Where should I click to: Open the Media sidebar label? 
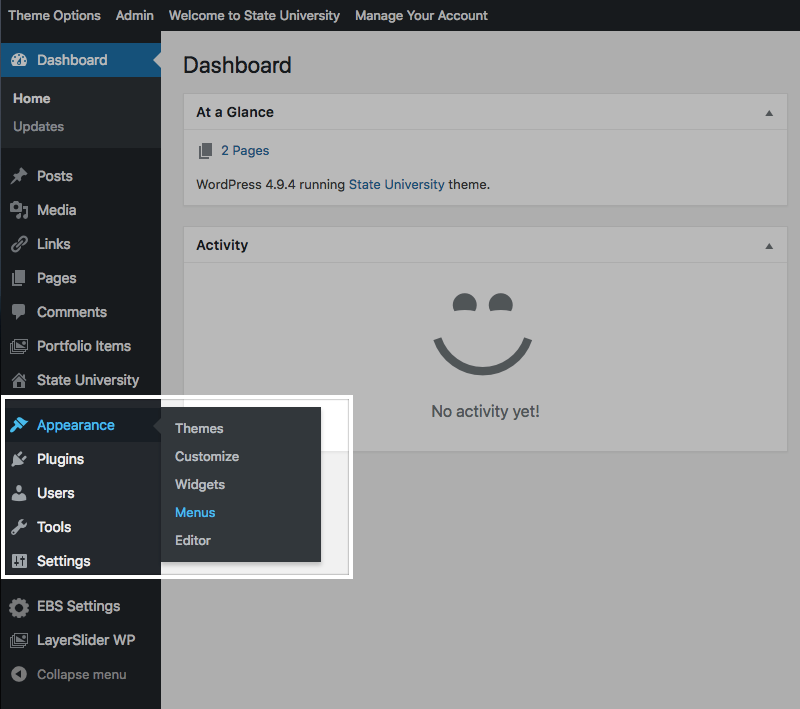pyautogui.click(x=56, y=210)
